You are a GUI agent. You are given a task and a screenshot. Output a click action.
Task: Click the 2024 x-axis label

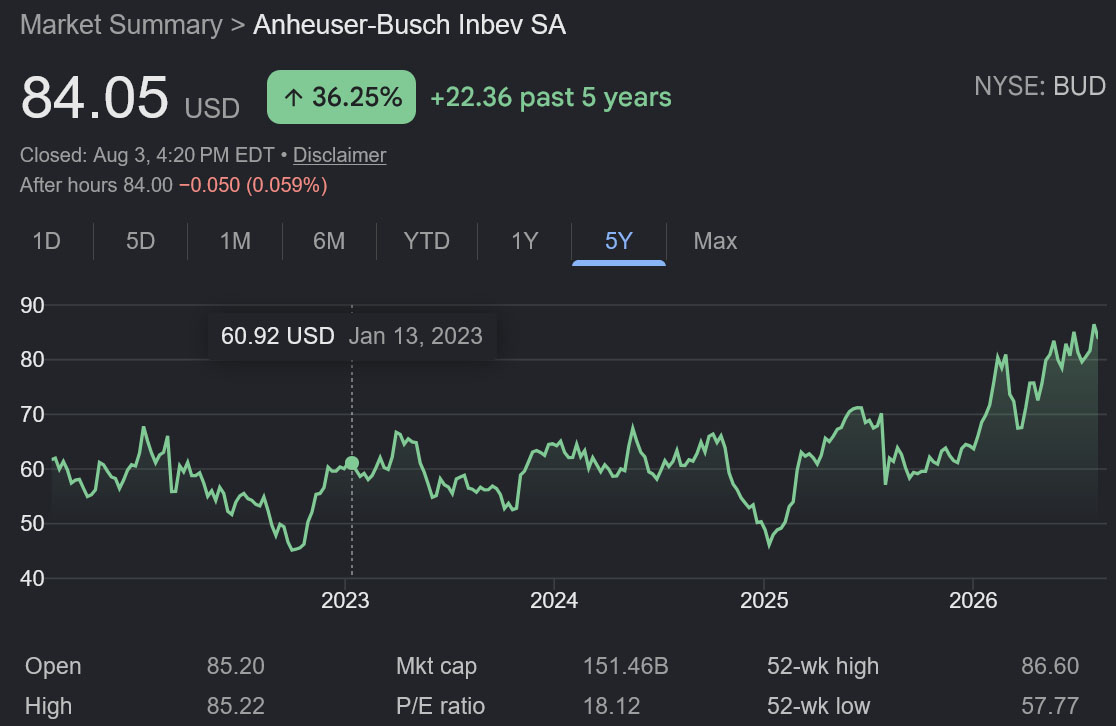(554, 601)
